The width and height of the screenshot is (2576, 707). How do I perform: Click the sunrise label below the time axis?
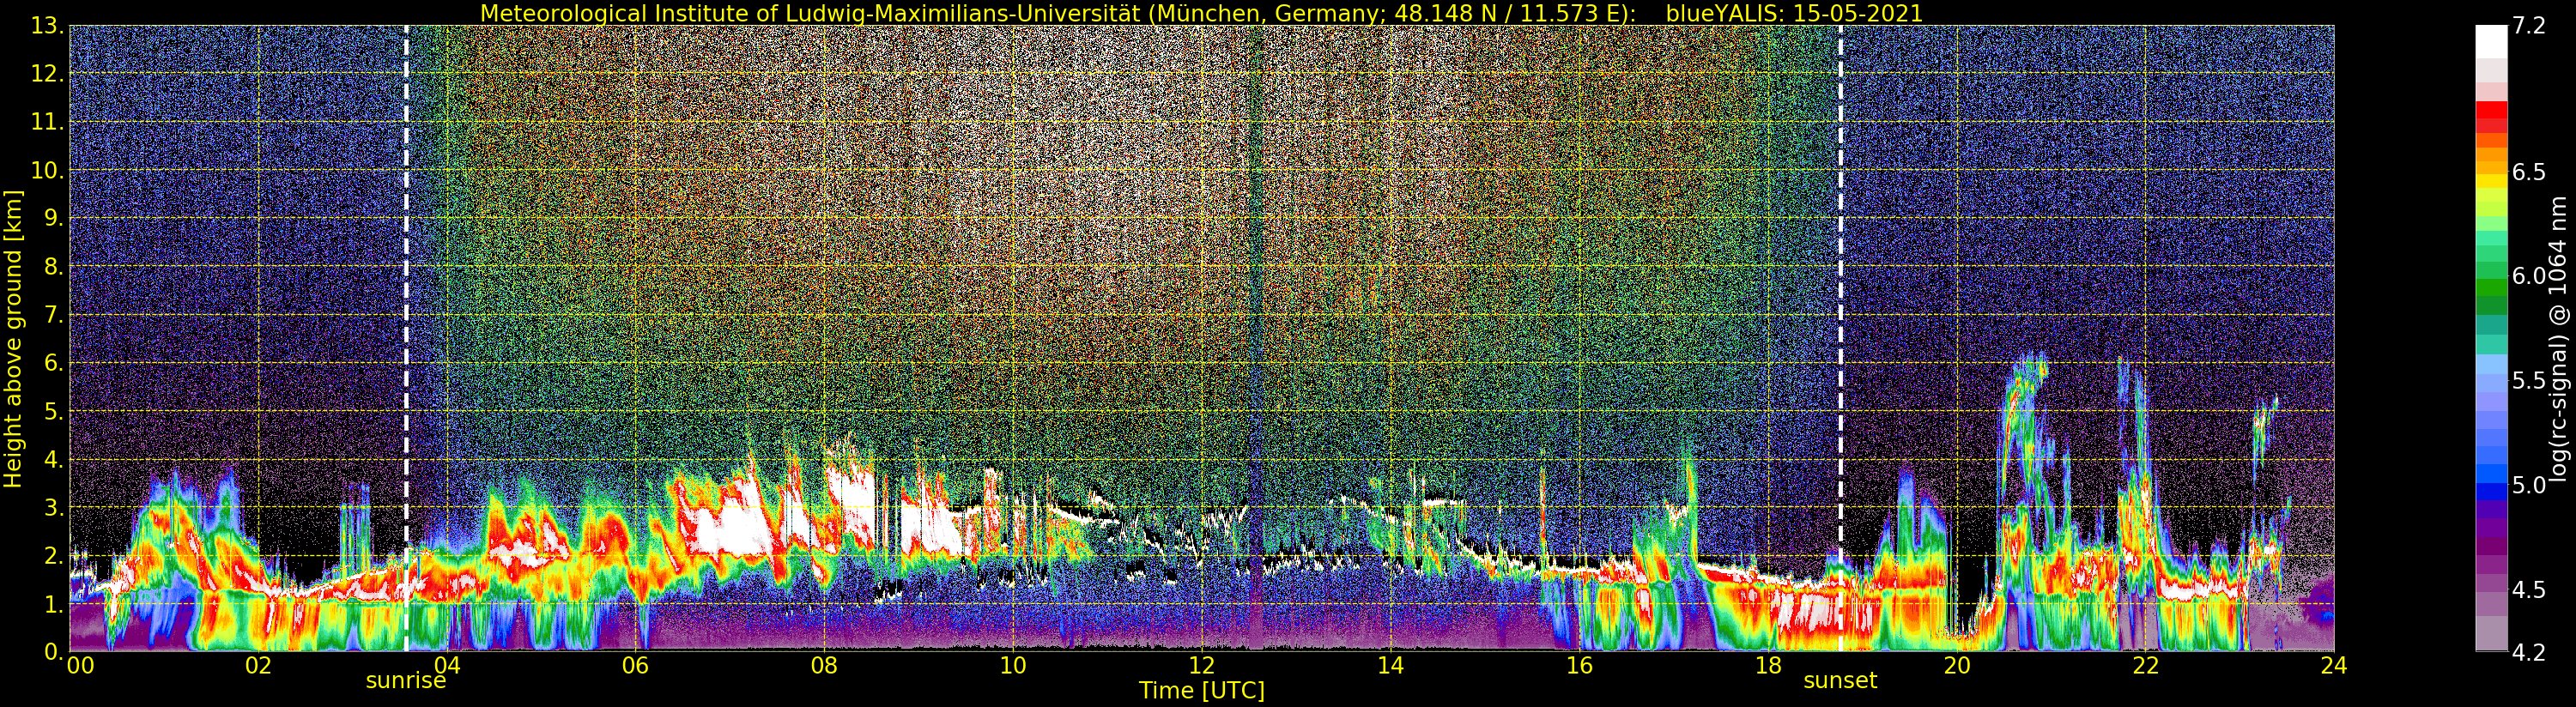[x=405, y=681]
